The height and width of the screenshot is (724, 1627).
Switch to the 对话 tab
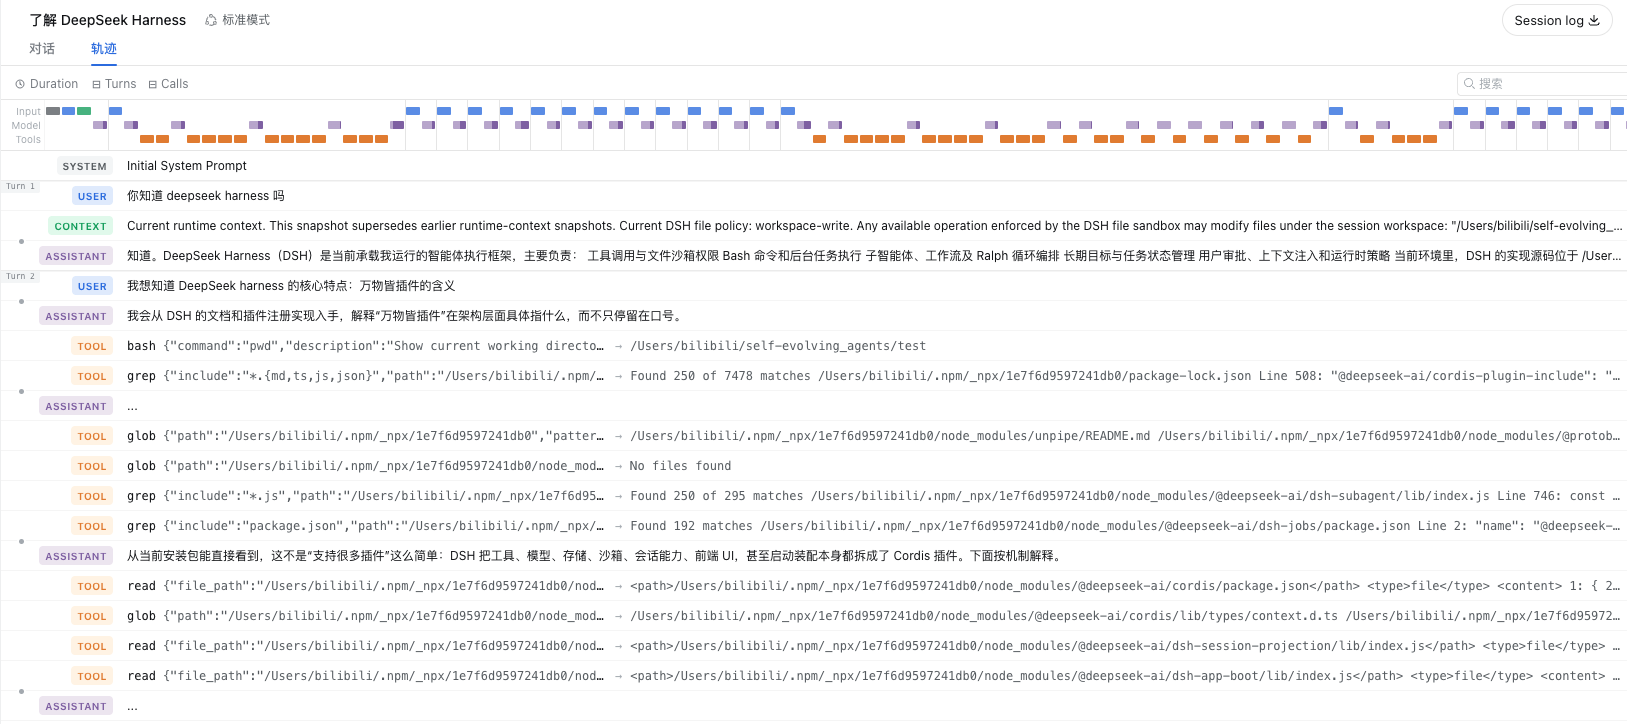pyautogui.click(x=42, y=48)
